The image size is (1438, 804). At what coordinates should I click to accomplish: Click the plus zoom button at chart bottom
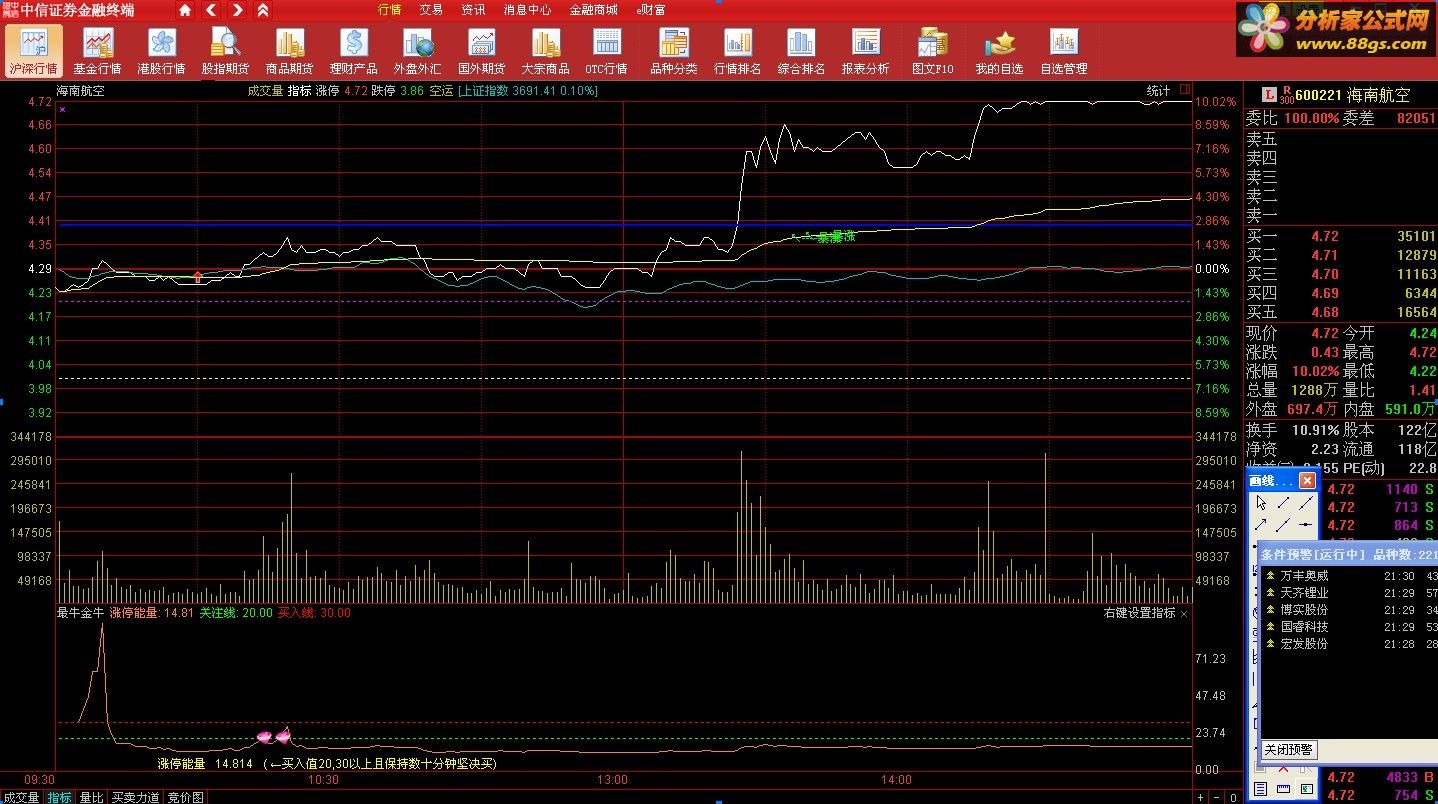tap(1201, 797)
